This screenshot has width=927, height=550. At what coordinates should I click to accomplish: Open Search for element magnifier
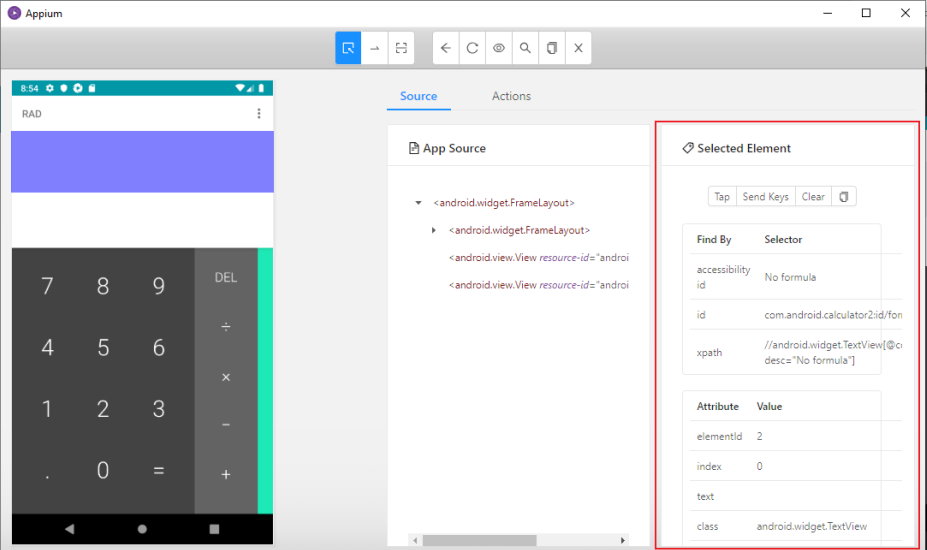tap(525, 48)
